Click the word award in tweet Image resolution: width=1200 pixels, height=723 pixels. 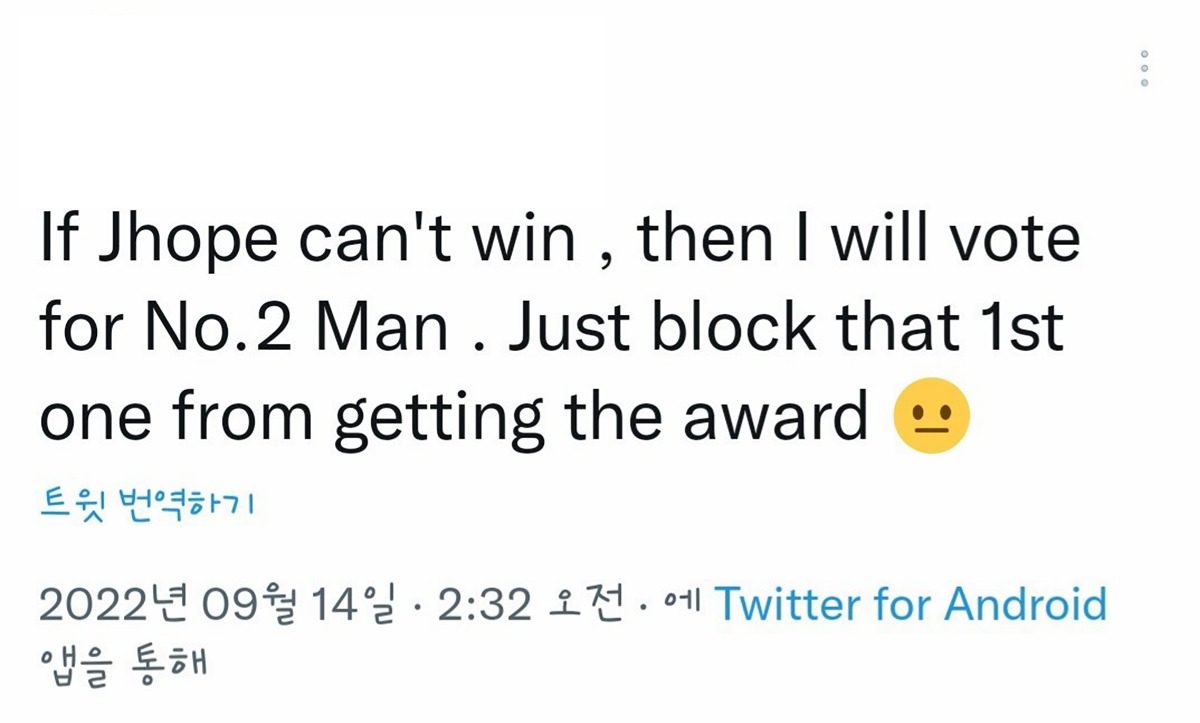[x=776, y=419]
